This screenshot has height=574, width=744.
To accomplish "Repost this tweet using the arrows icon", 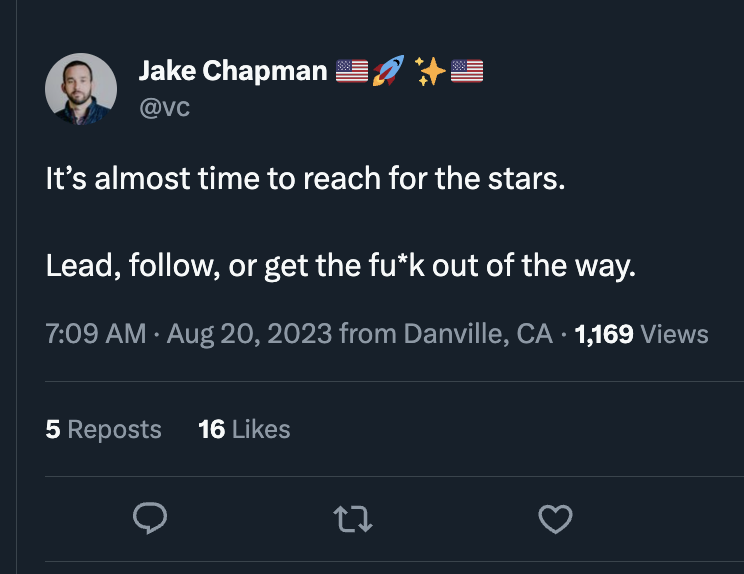I will (x=353, y=518).
